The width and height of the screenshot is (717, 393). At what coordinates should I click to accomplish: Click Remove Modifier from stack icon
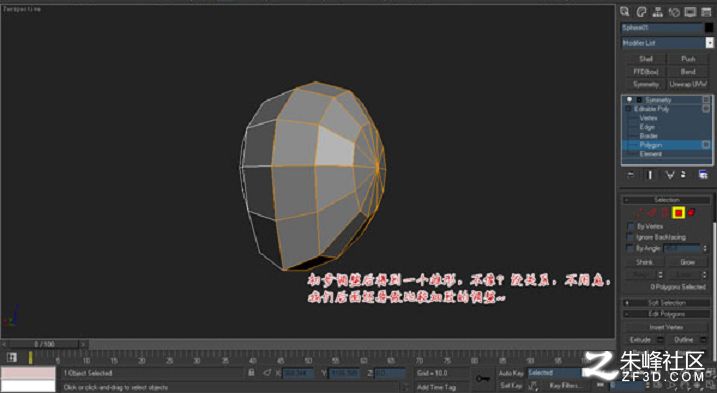tap(683, 175)
